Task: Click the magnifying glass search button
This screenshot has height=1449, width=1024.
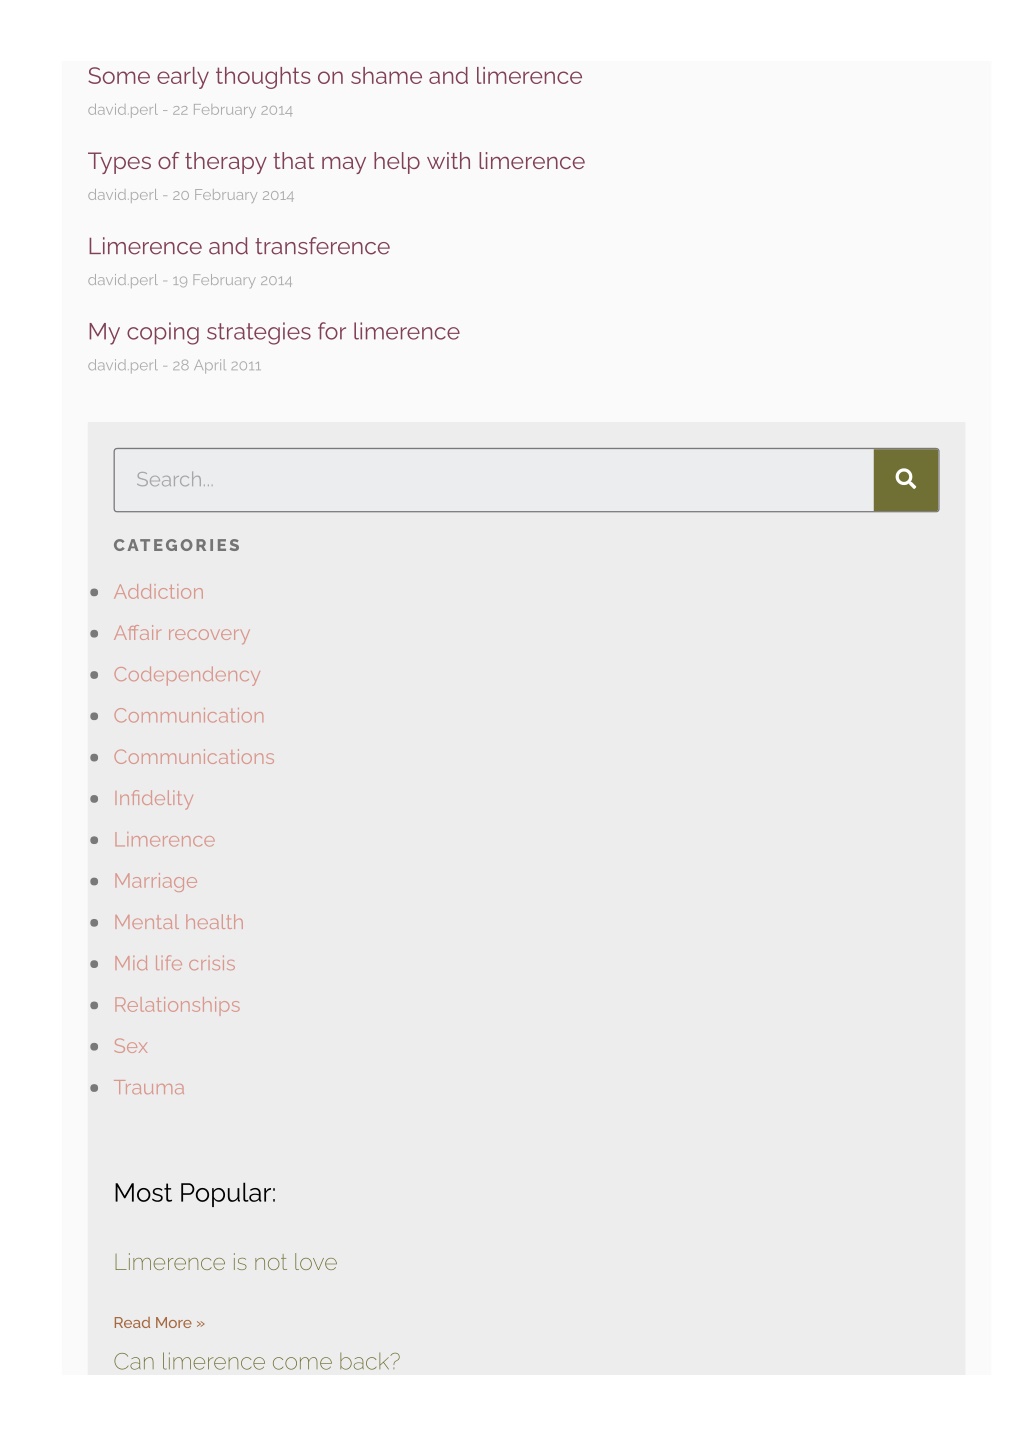Action: (906, 480)
